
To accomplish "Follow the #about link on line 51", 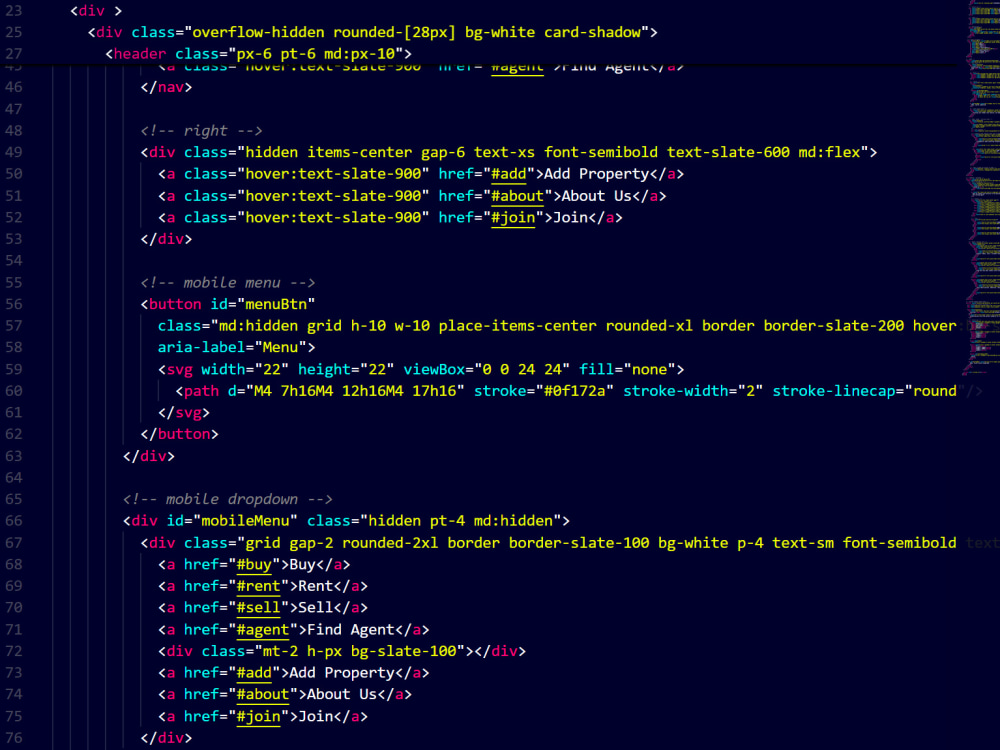I will pos(517,196).
